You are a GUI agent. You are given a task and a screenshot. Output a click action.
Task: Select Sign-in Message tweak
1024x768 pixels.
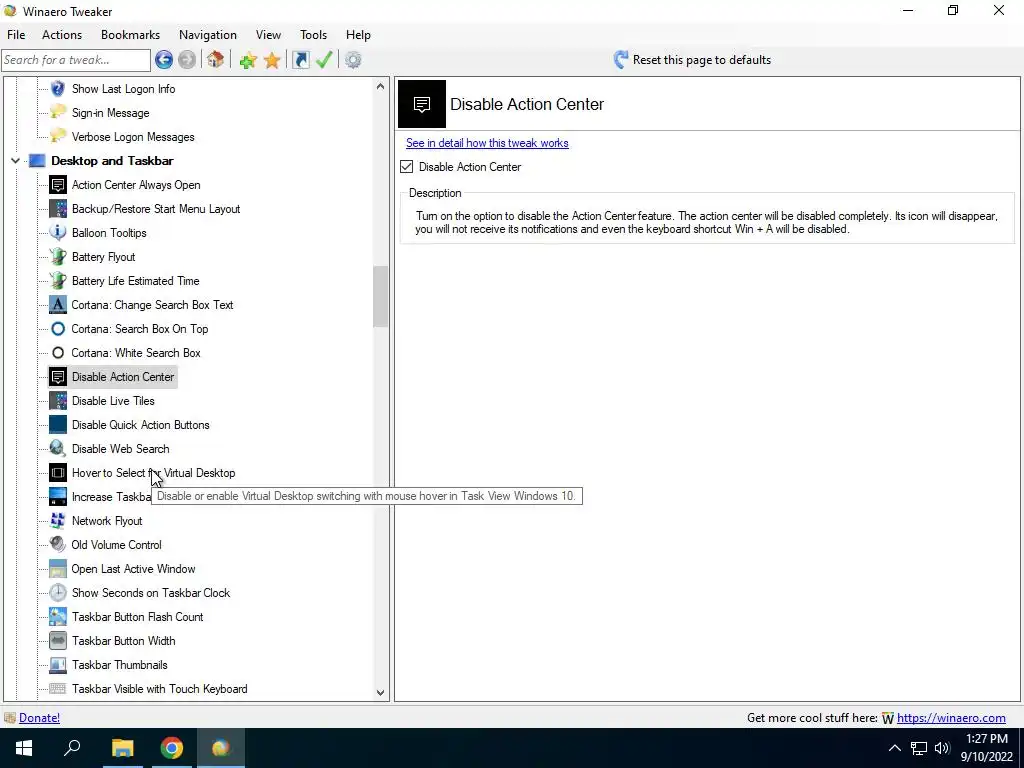(x=110, y=113)
